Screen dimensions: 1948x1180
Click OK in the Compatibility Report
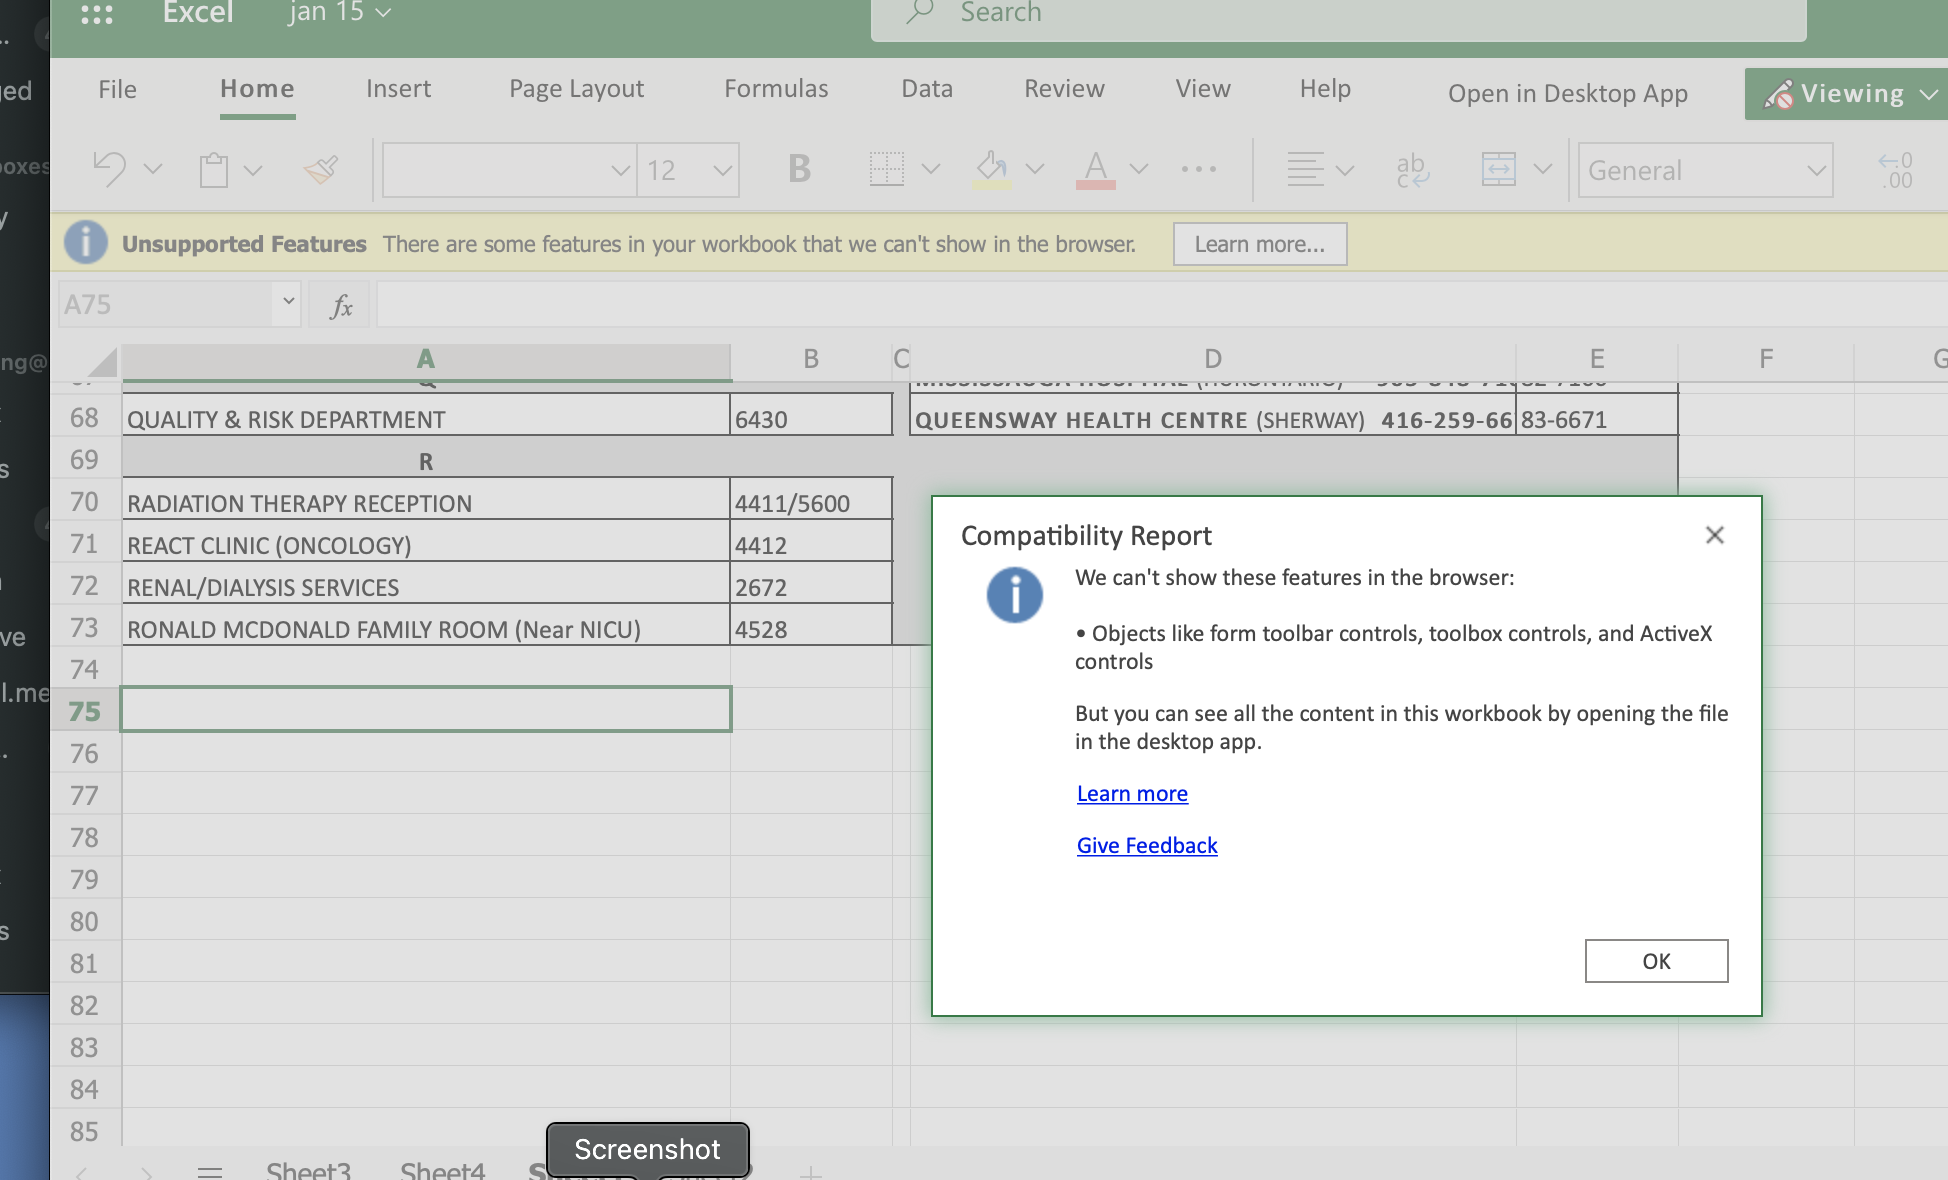(1656, 961)
